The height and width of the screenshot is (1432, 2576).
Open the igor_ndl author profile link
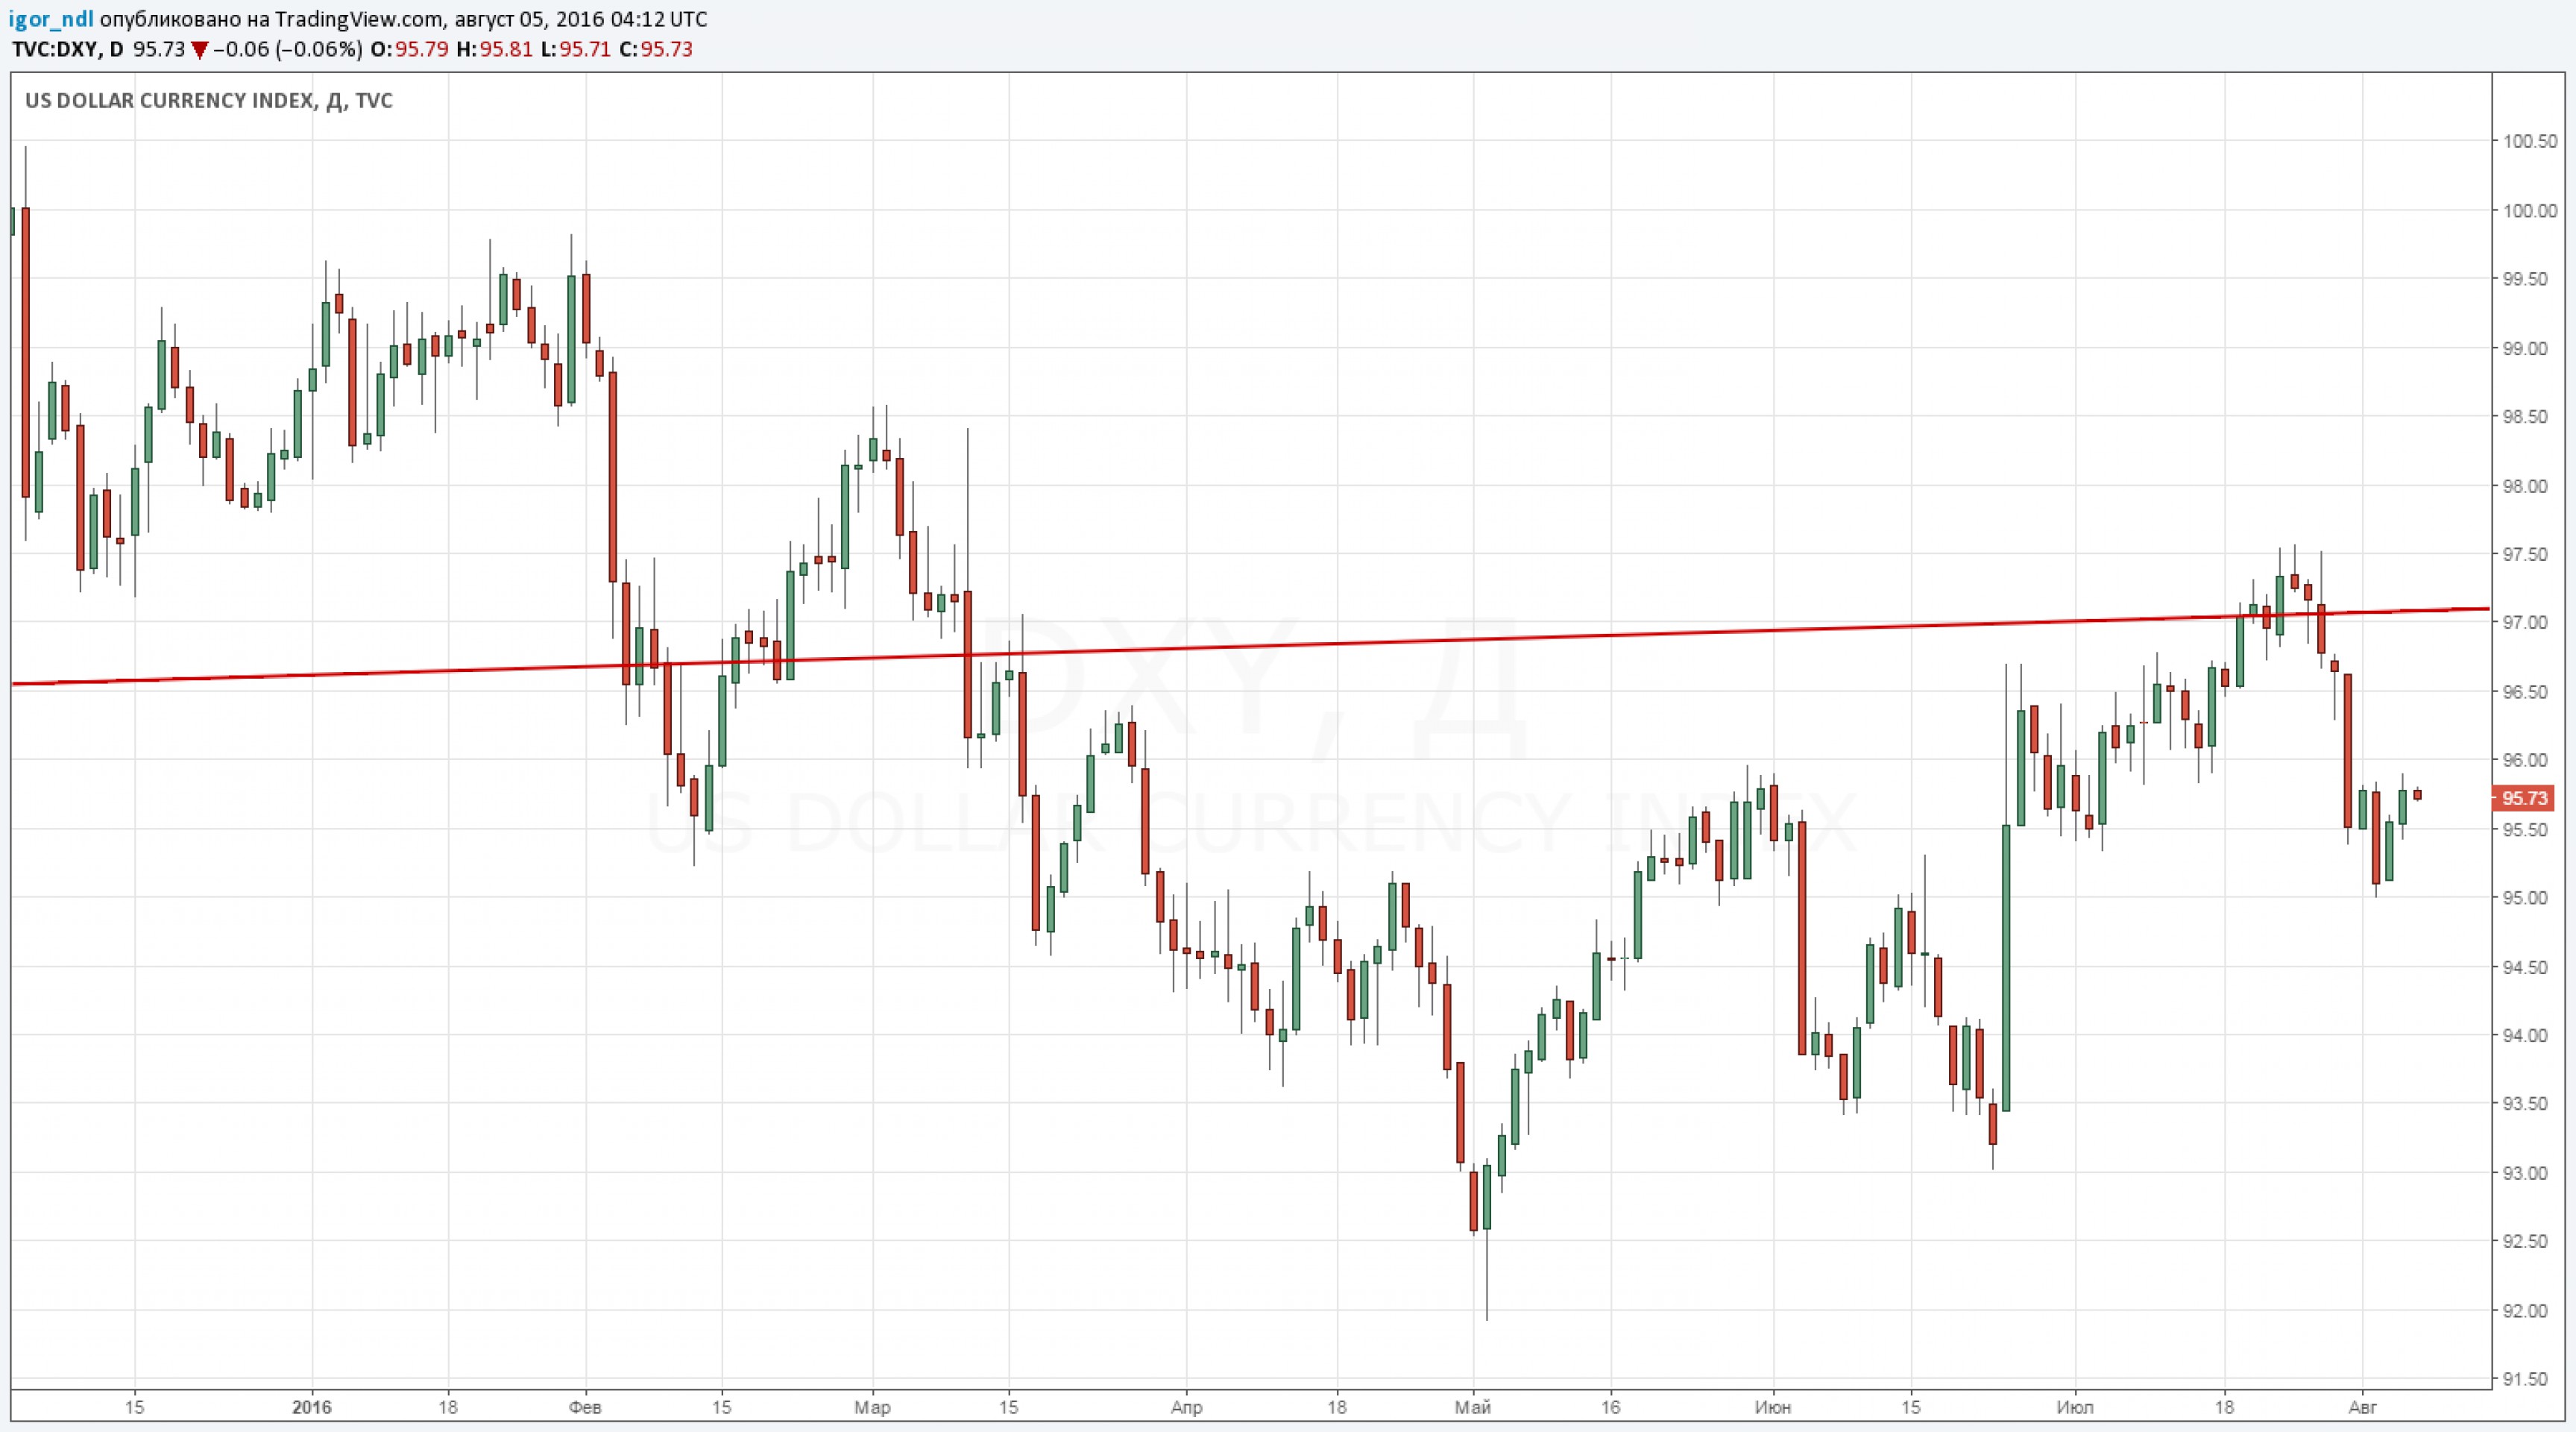pyautogui.click(x=51, y=19)
